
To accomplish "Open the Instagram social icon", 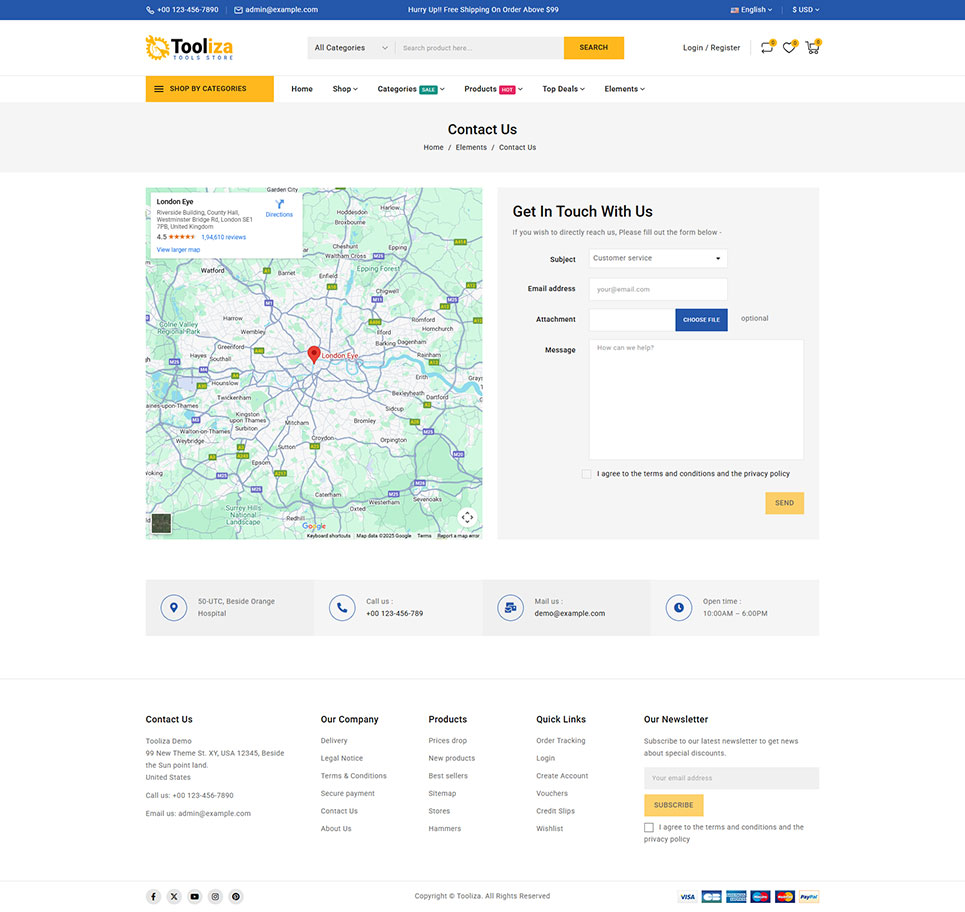I will [215, 897].
